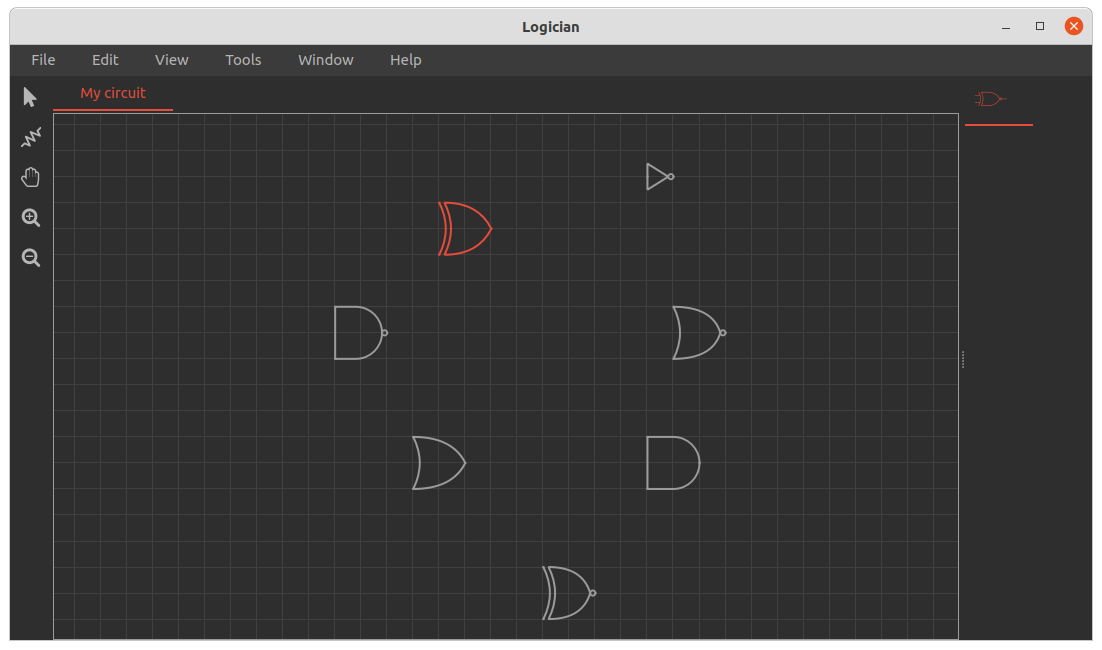Open the Edit menu
The width and height of the screenshot is (1102, 650).
tap(105, 60)
